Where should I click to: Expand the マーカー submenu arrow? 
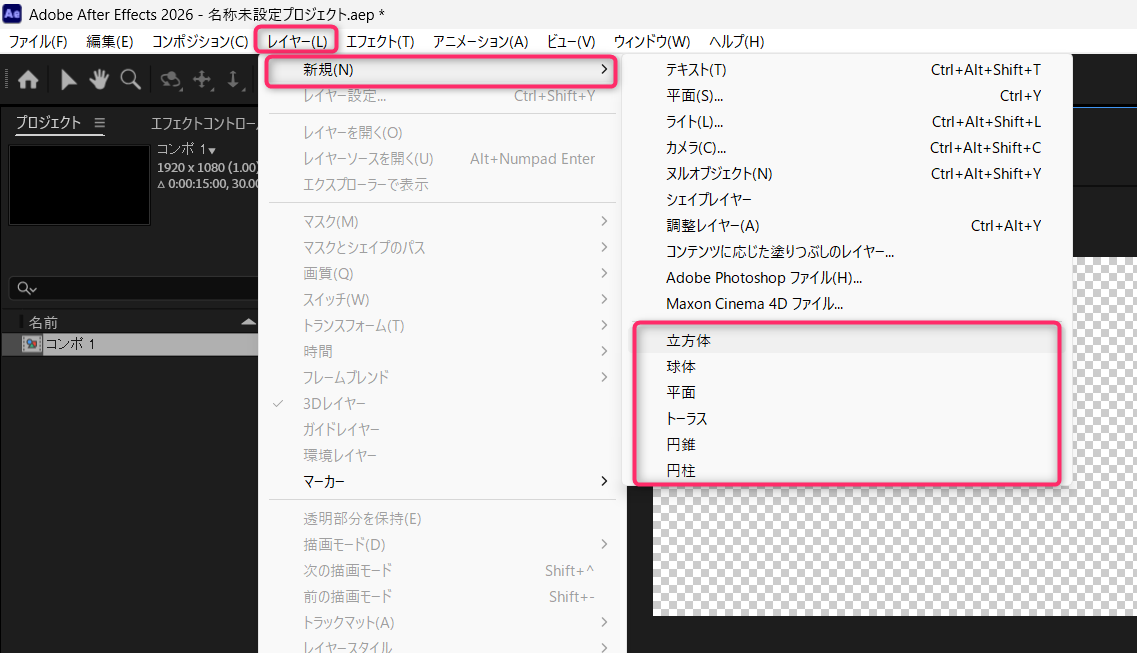click(604, 481)
